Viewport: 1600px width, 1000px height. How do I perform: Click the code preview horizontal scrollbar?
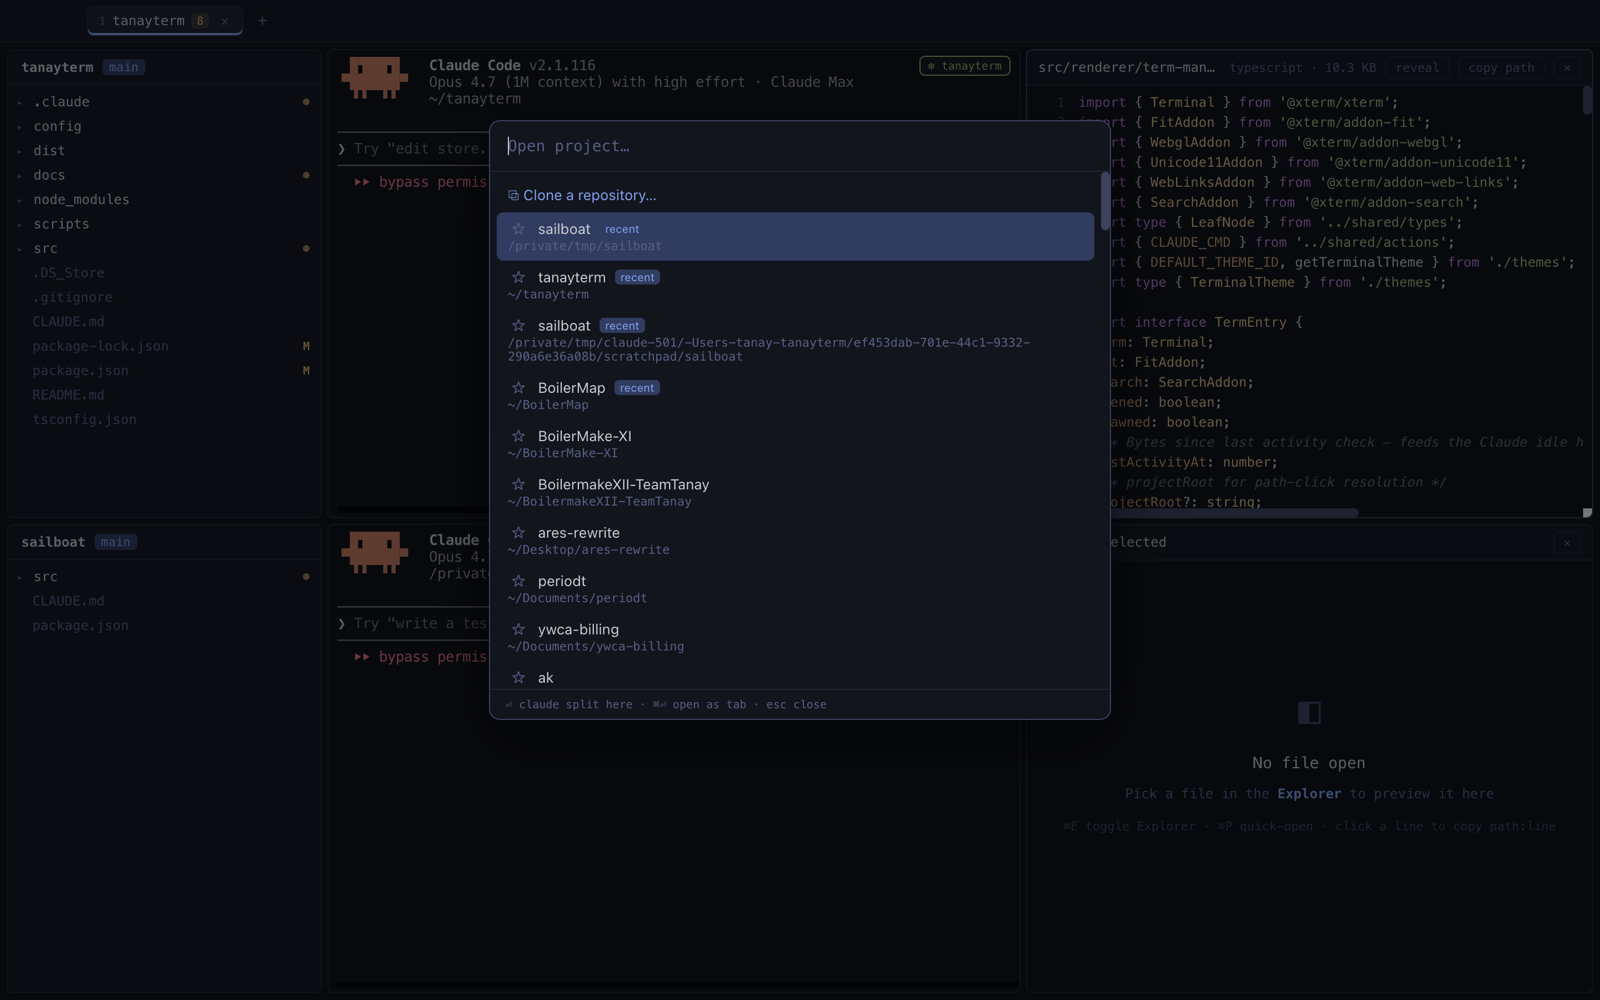click(x=1234, y=513)
